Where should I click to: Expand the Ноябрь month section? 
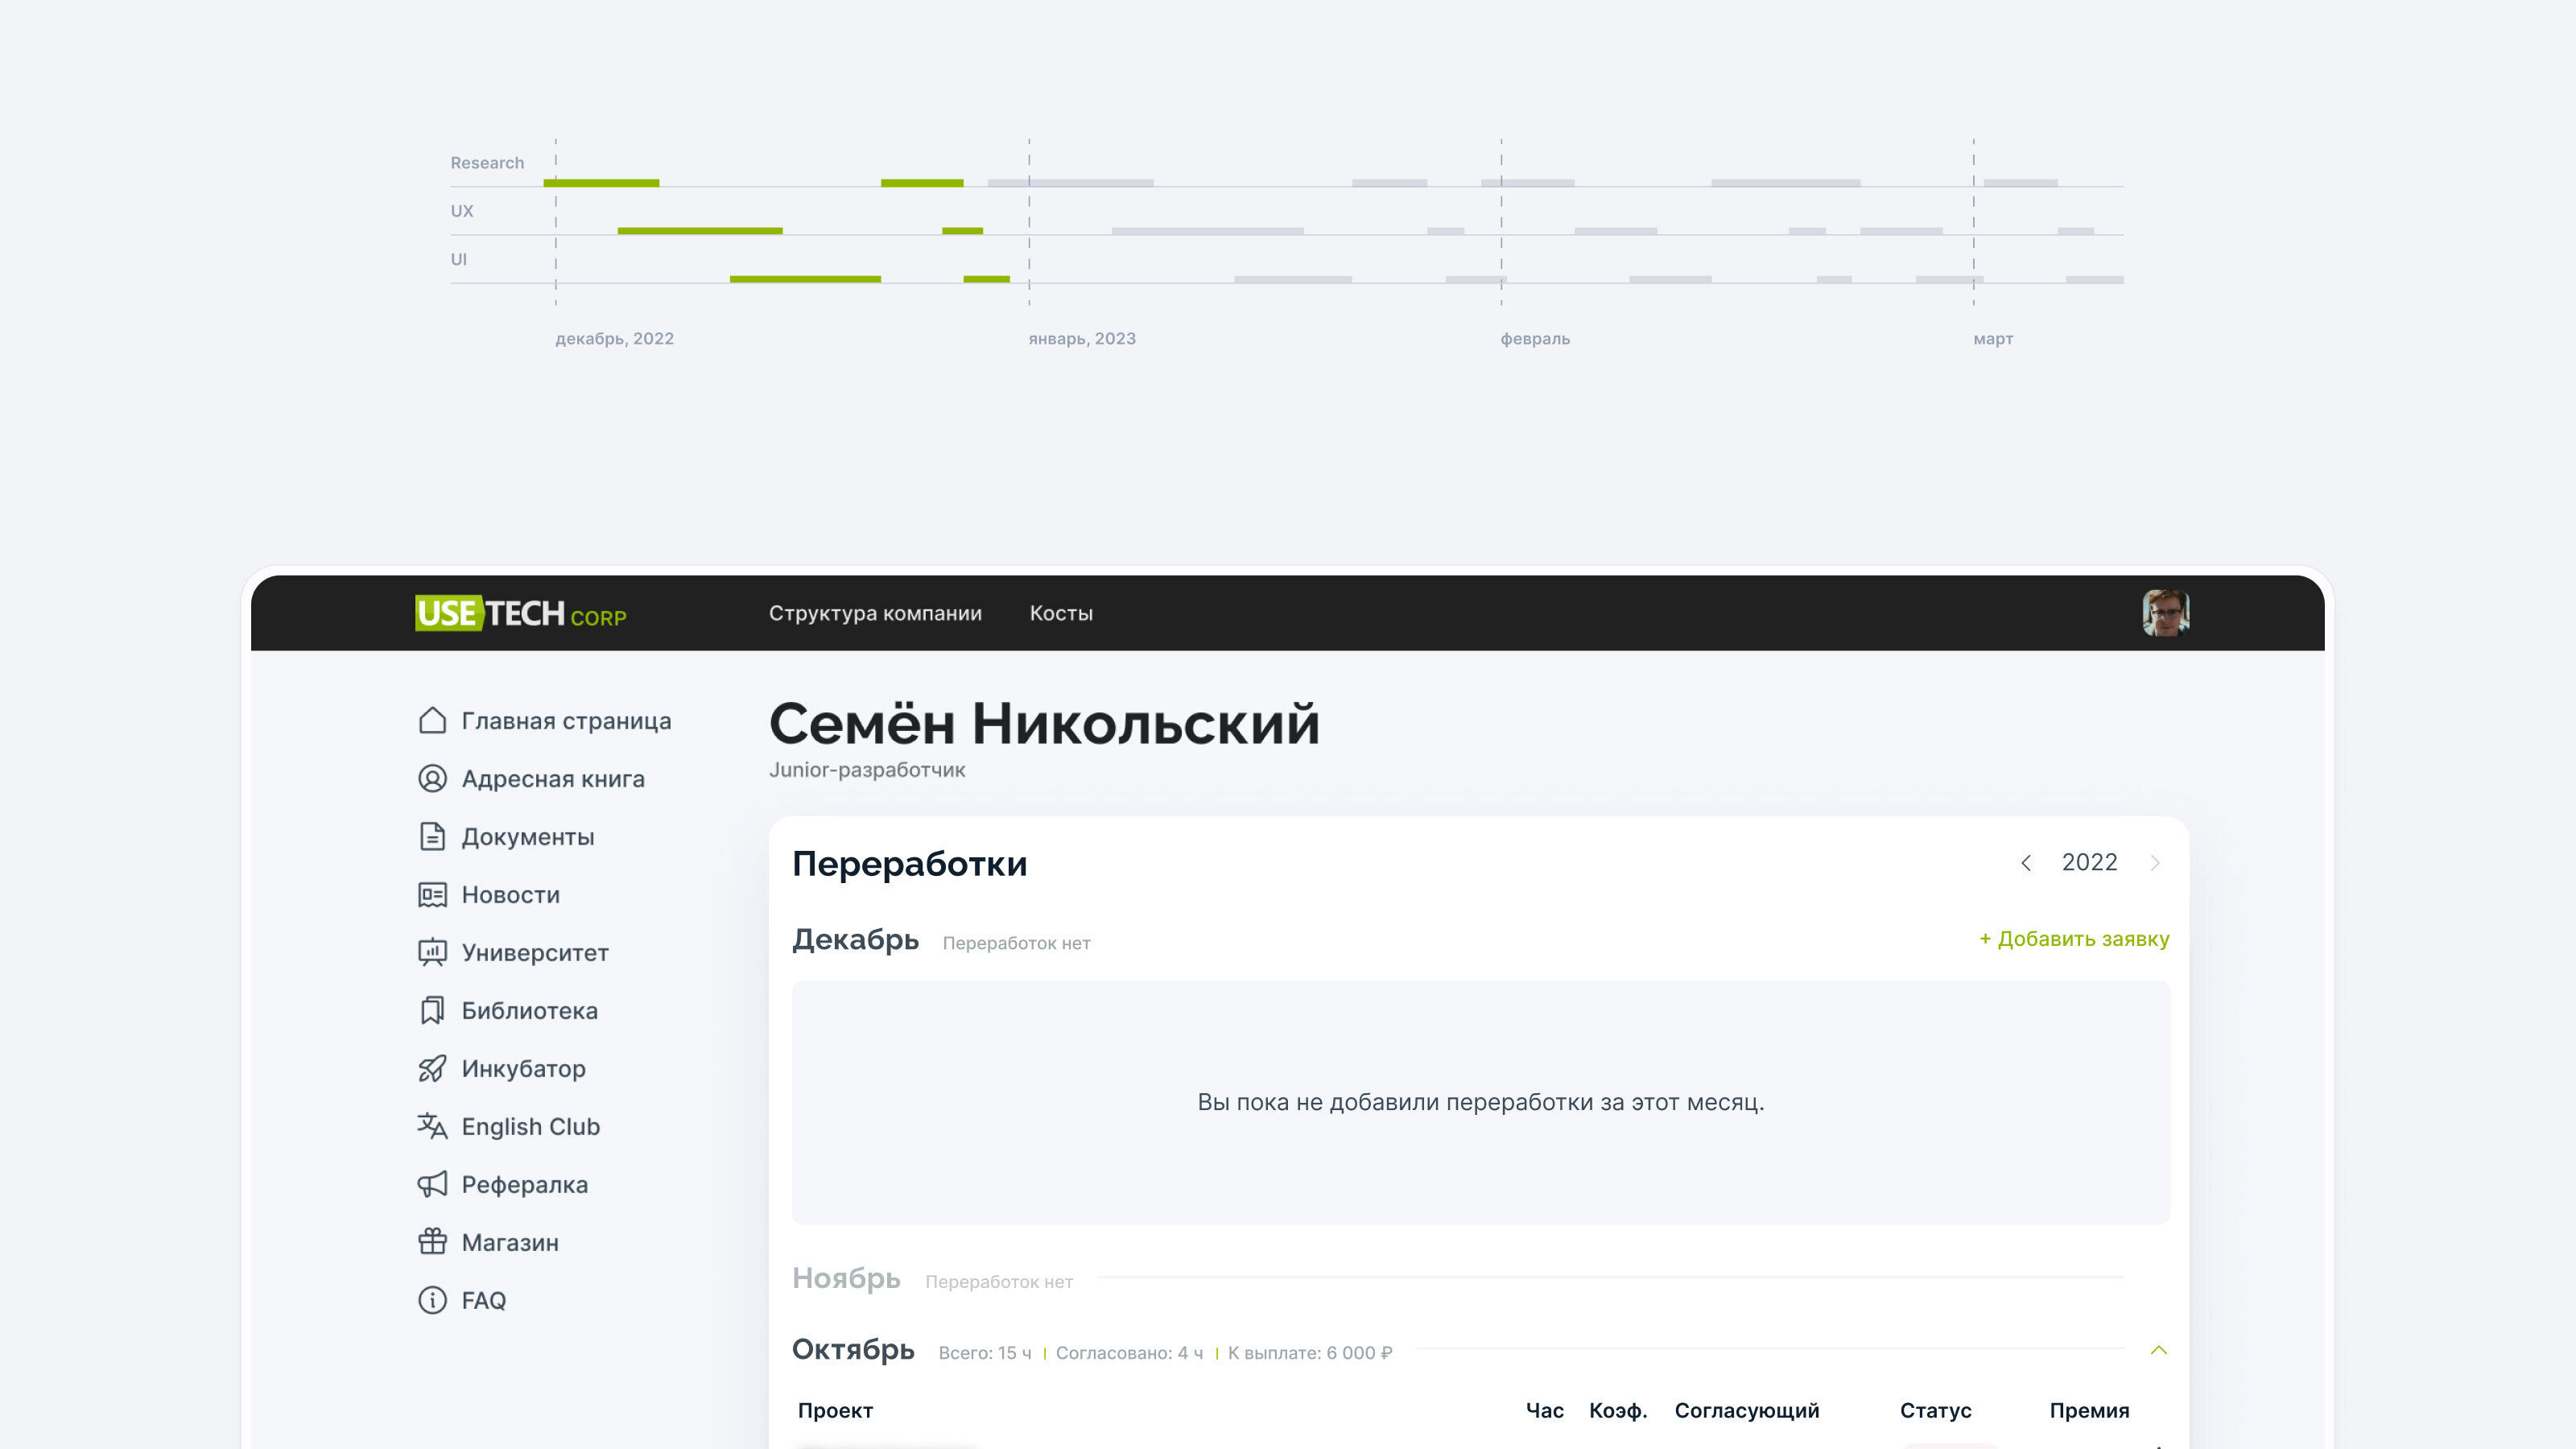coord(846,1279)
